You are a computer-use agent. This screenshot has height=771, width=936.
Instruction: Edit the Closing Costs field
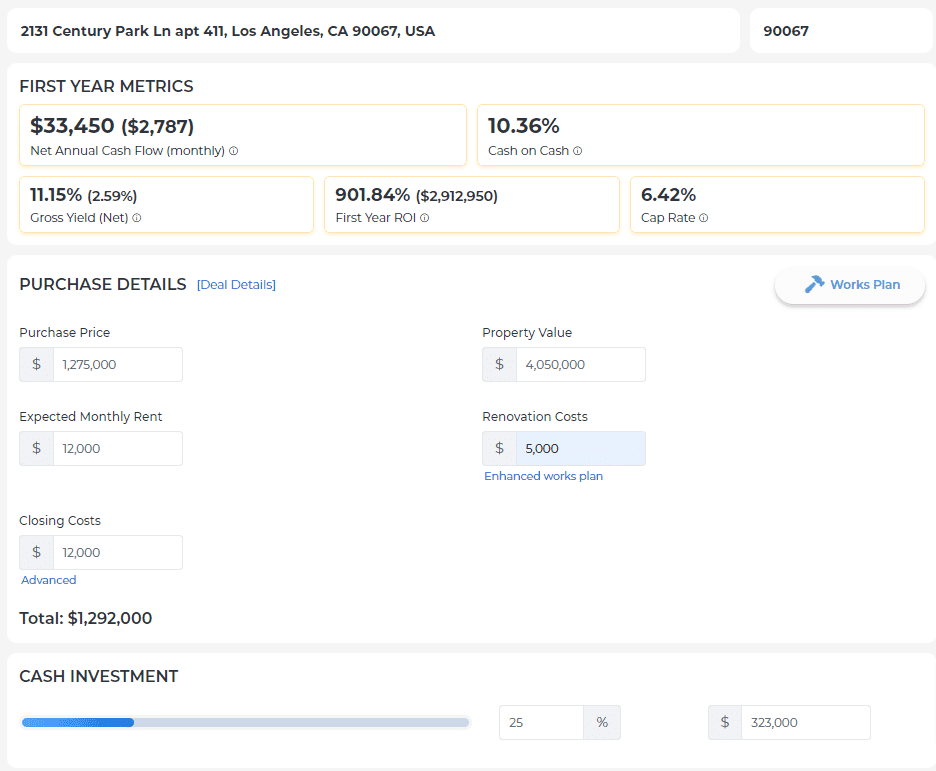118,553
